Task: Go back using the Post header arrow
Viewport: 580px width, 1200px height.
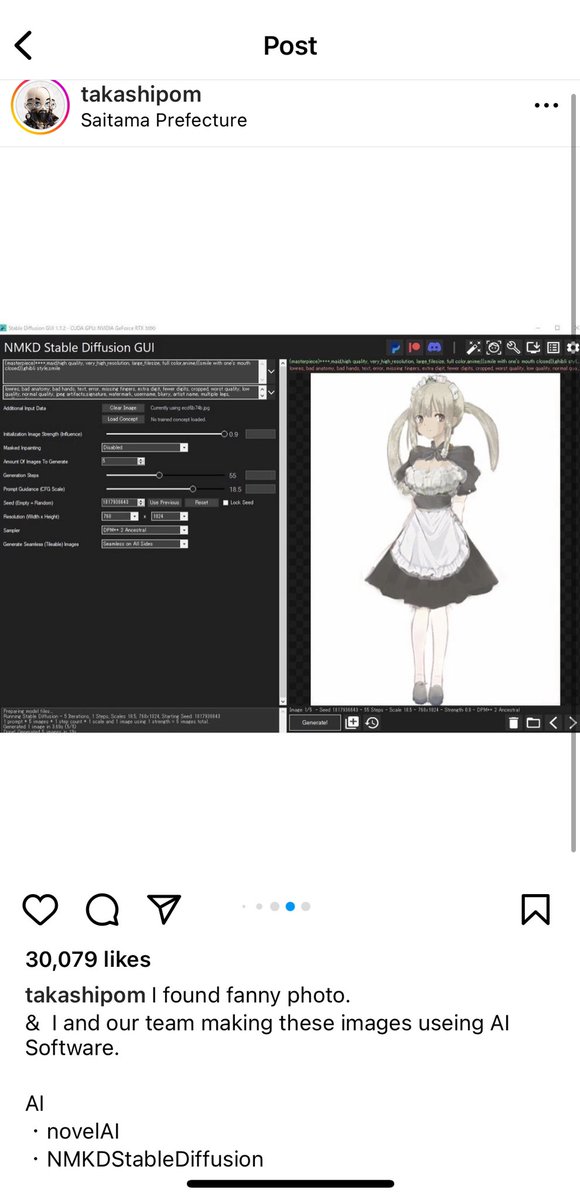Action: click(23, 45)
